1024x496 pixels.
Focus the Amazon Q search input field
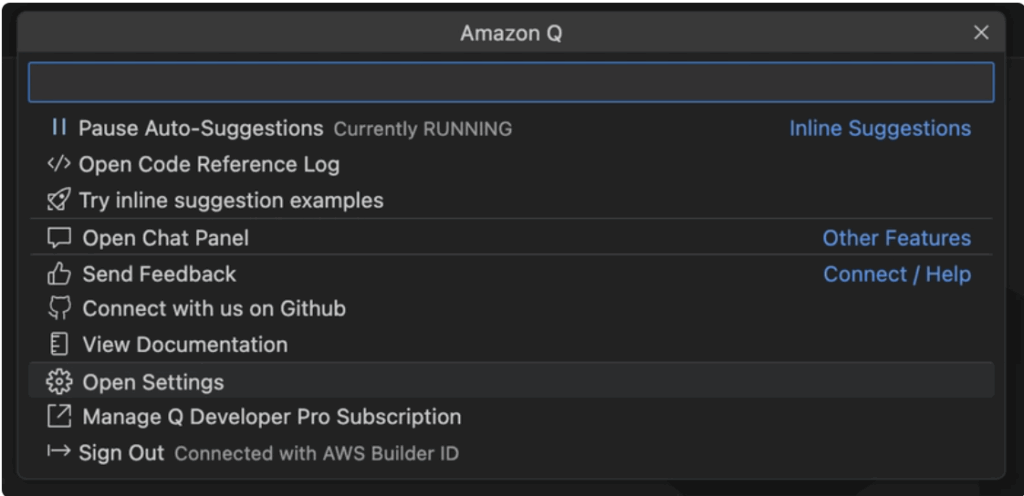[510, 83]
